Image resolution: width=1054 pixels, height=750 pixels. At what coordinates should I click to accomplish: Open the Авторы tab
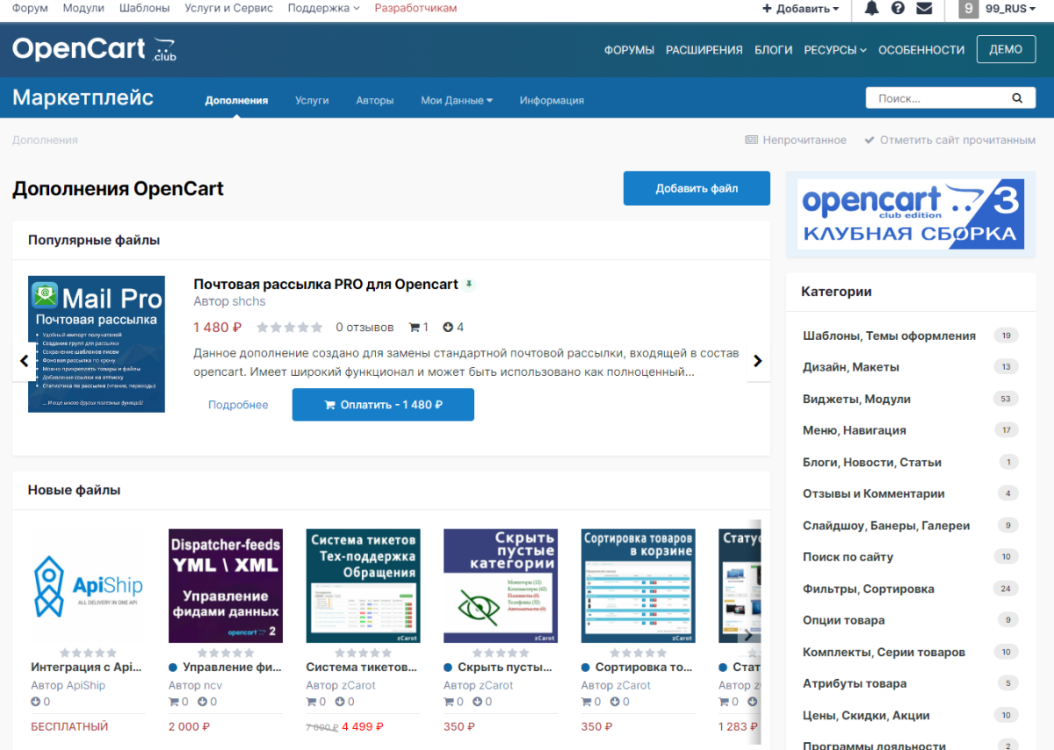point(374,100)
